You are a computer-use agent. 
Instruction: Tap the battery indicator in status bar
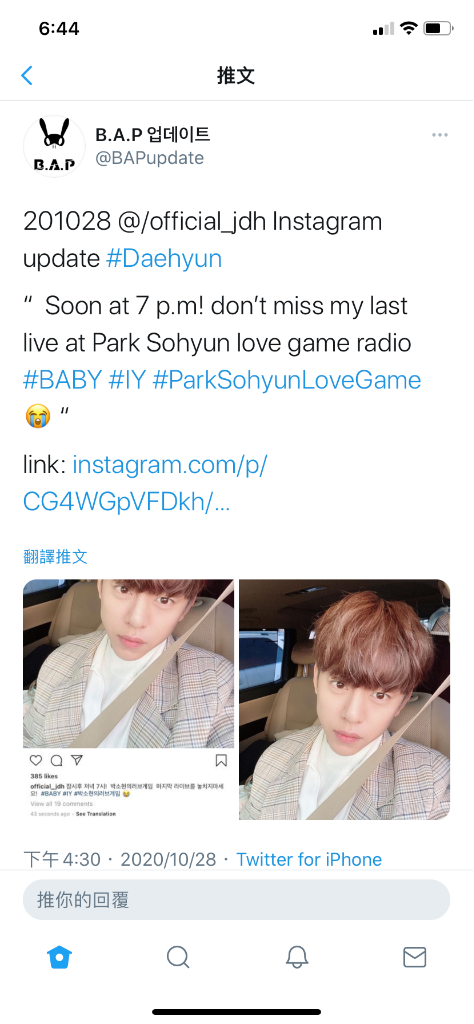point(438,29)
